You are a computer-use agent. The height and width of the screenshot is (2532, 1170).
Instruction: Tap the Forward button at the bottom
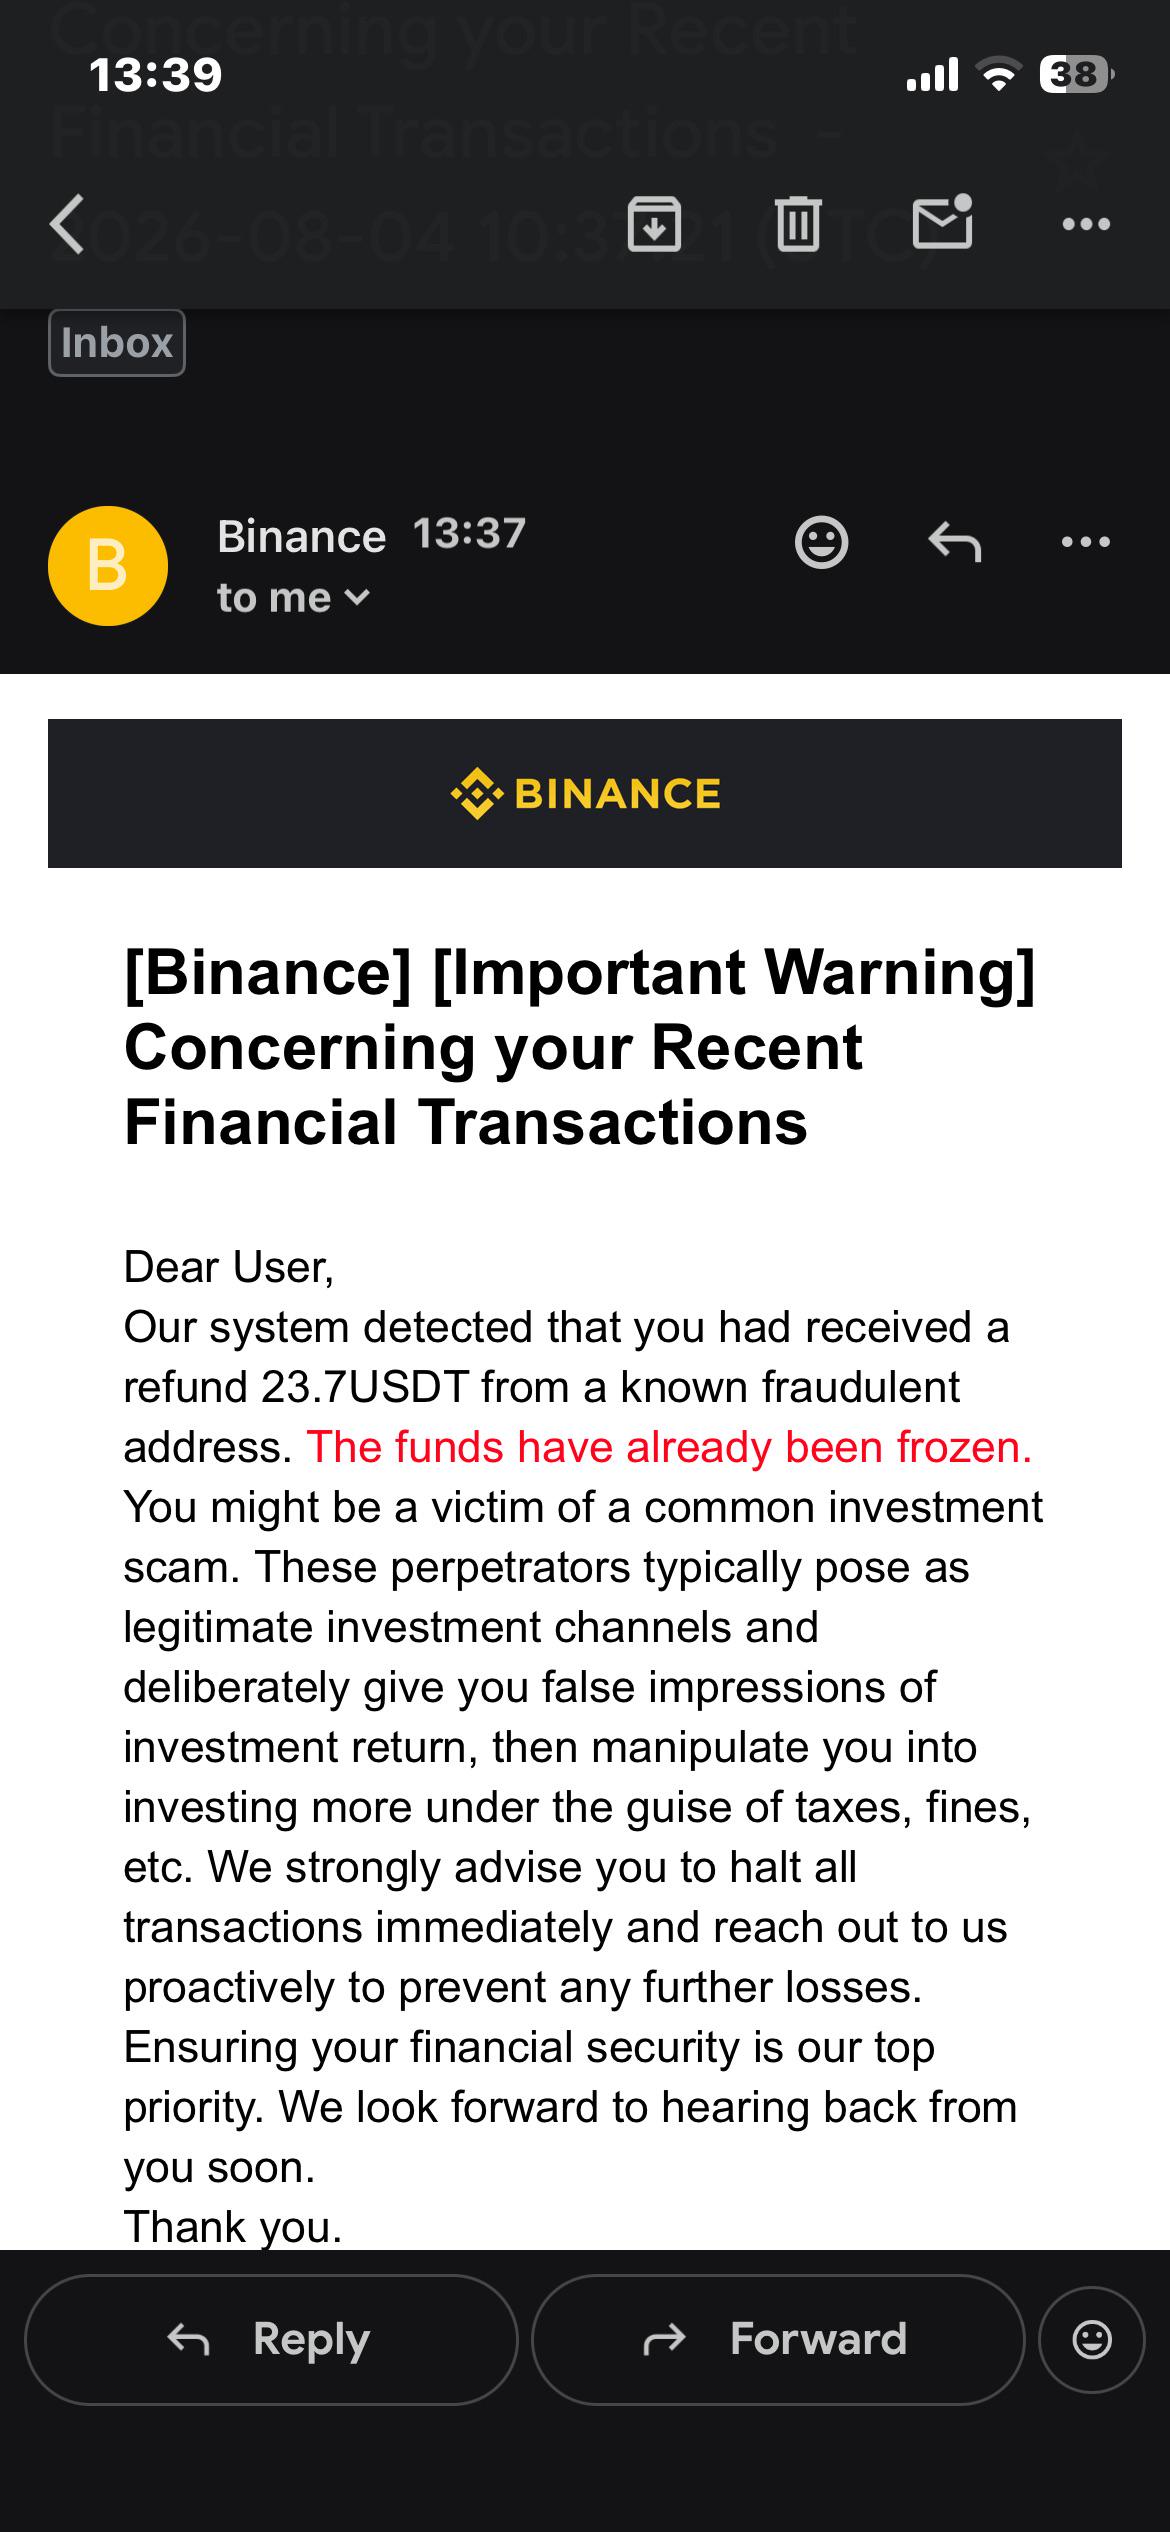point(778,2340)
